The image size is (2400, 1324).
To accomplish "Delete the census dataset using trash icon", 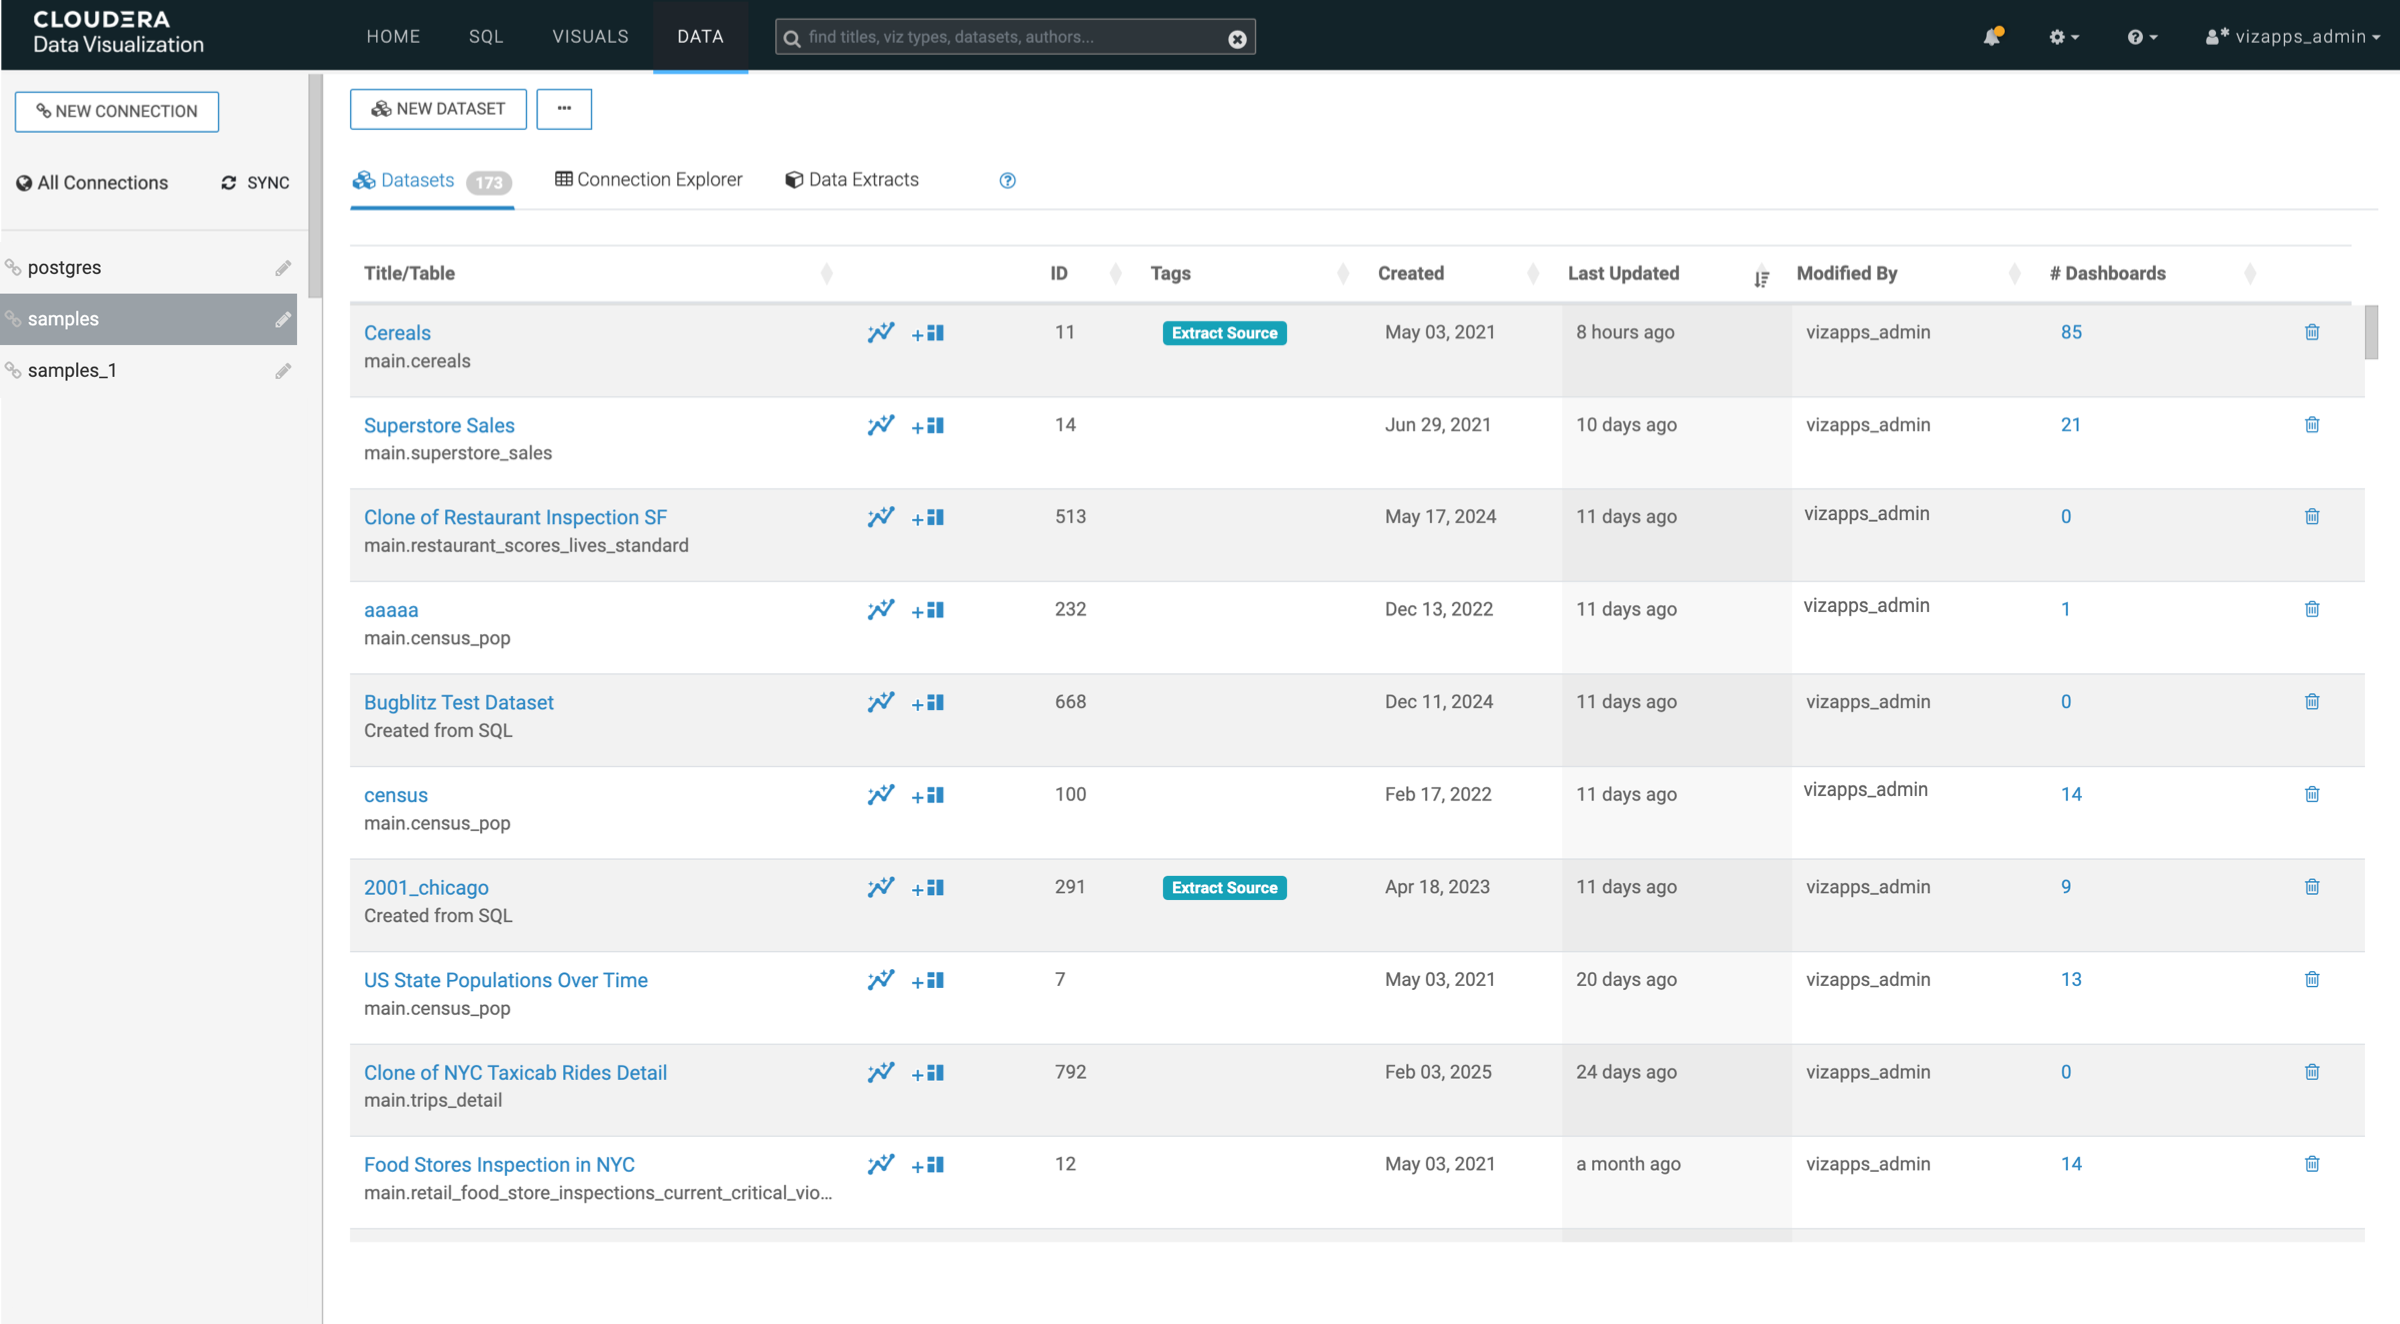I will [x=2312, y=794].
